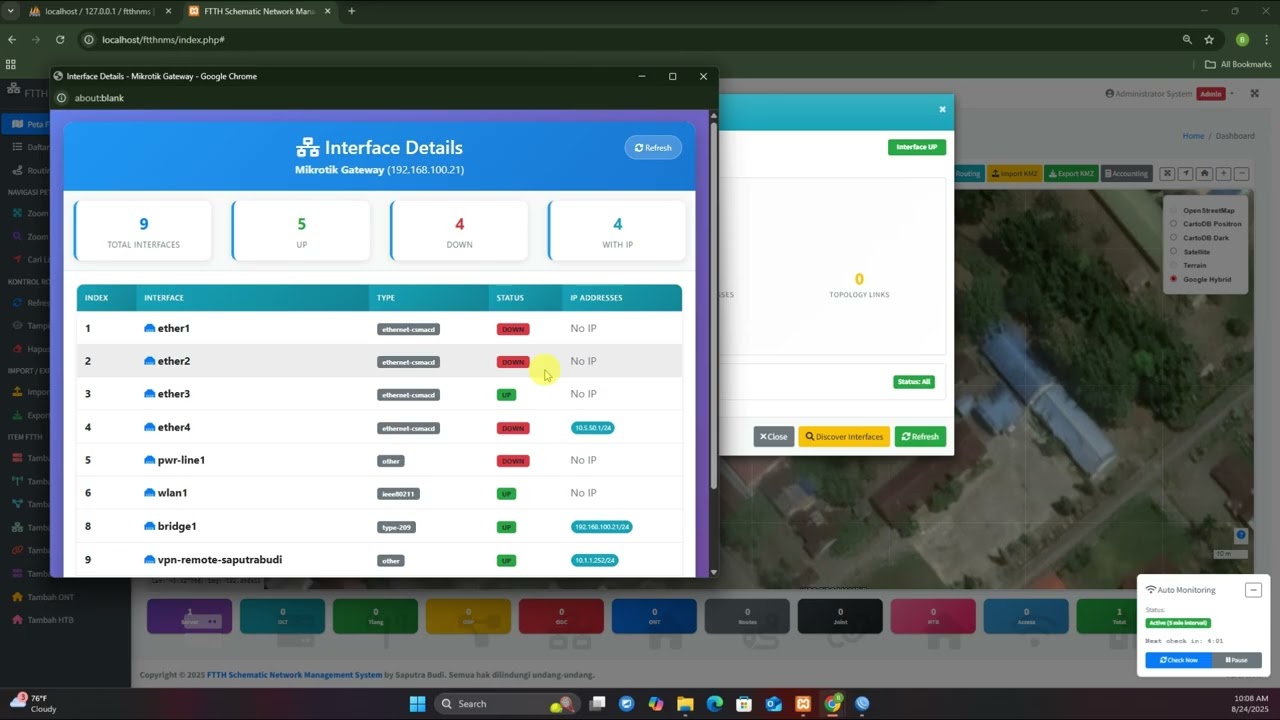Click the UP count card
Screen dimensions: 1280x720
[301, 231]
